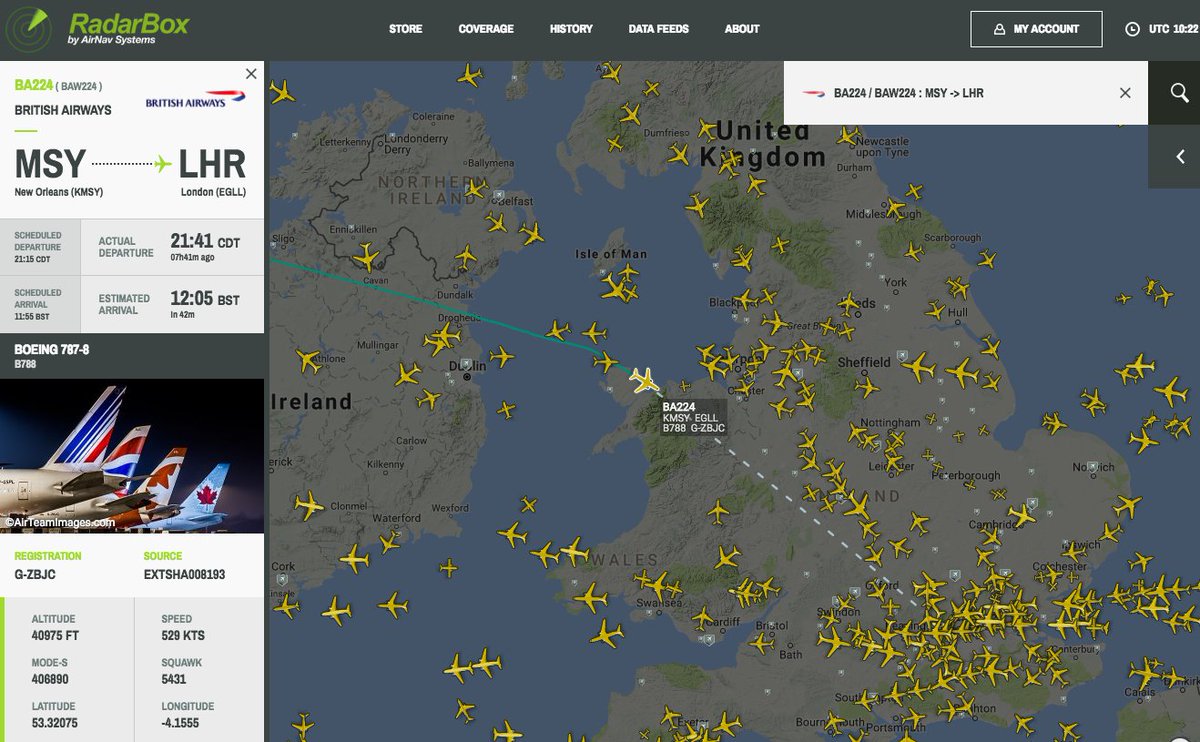The height and width of the screenshot is (742, 1200).
Task: Select the aircraft near Dublin city marker
Action: [501, 355]
